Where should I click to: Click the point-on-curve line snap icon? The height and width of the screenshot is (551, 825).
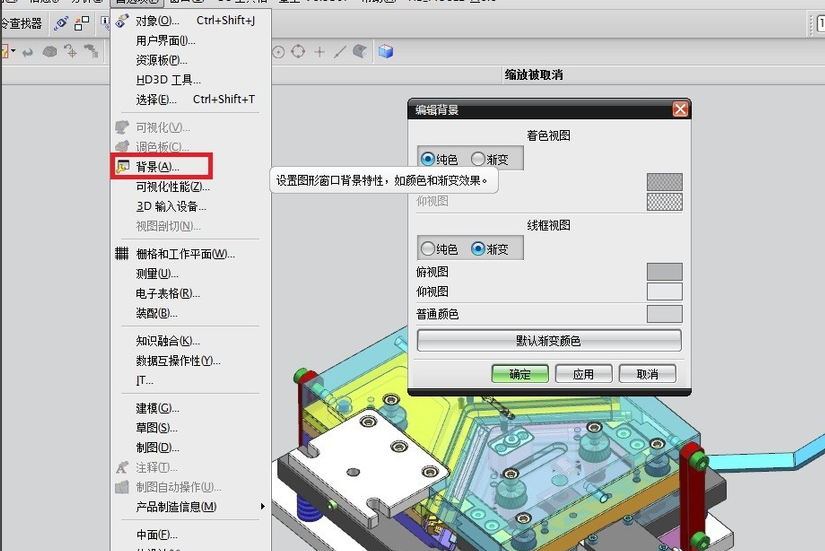pyautogui.click(x=340, y=52)
